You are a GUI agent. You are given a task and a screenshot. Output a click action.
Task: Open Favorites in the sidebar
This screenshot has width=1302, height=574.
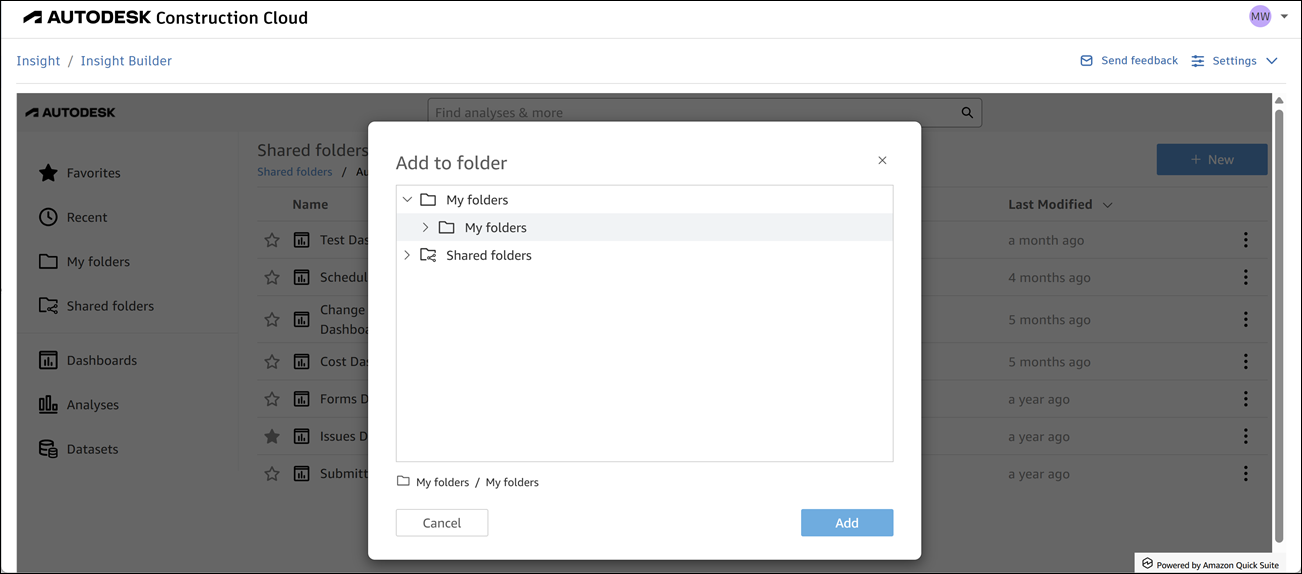(x=93, y=173)
